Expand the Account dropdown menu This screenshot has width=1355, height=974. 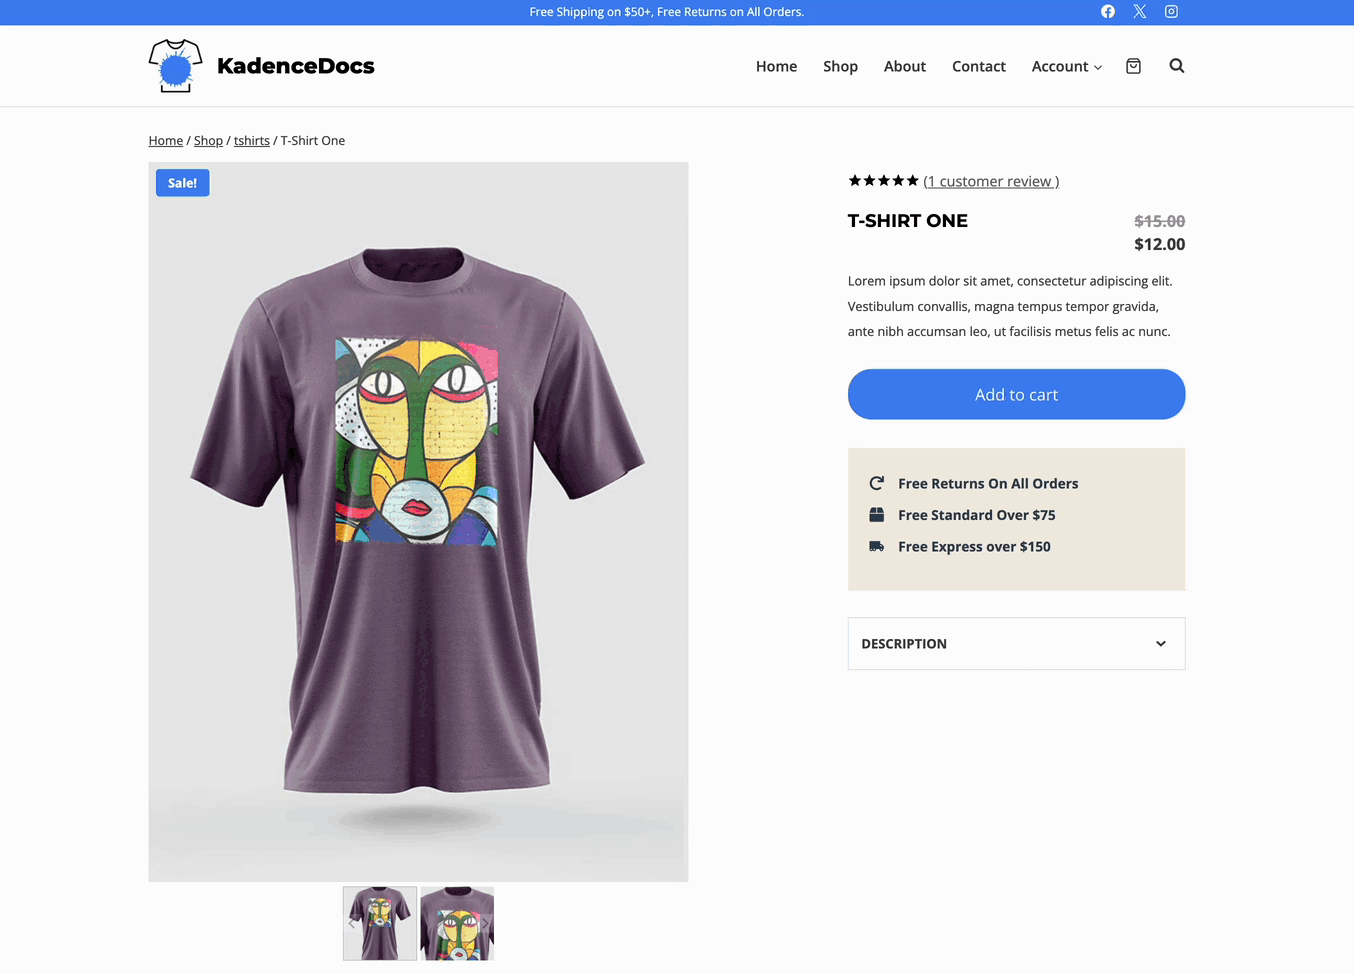tap(1066, 66)
